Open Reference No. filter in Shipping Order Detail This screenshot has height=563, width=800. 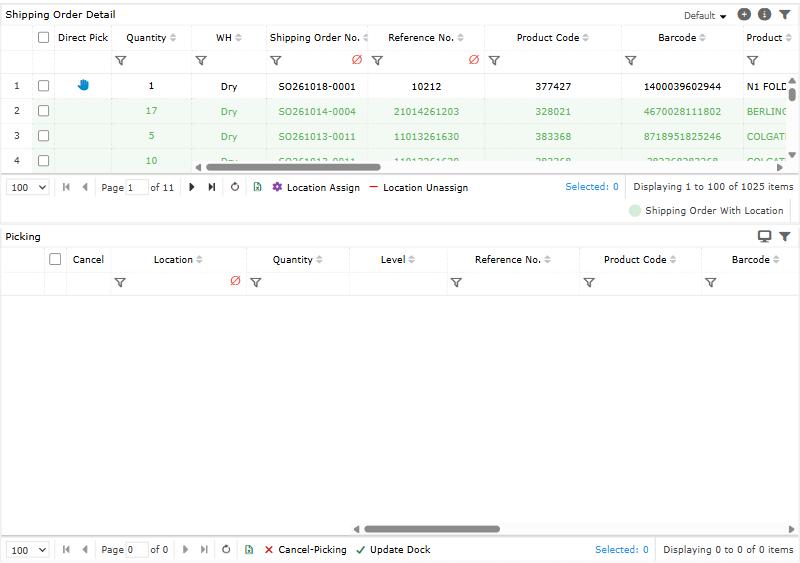click(377, 61)
